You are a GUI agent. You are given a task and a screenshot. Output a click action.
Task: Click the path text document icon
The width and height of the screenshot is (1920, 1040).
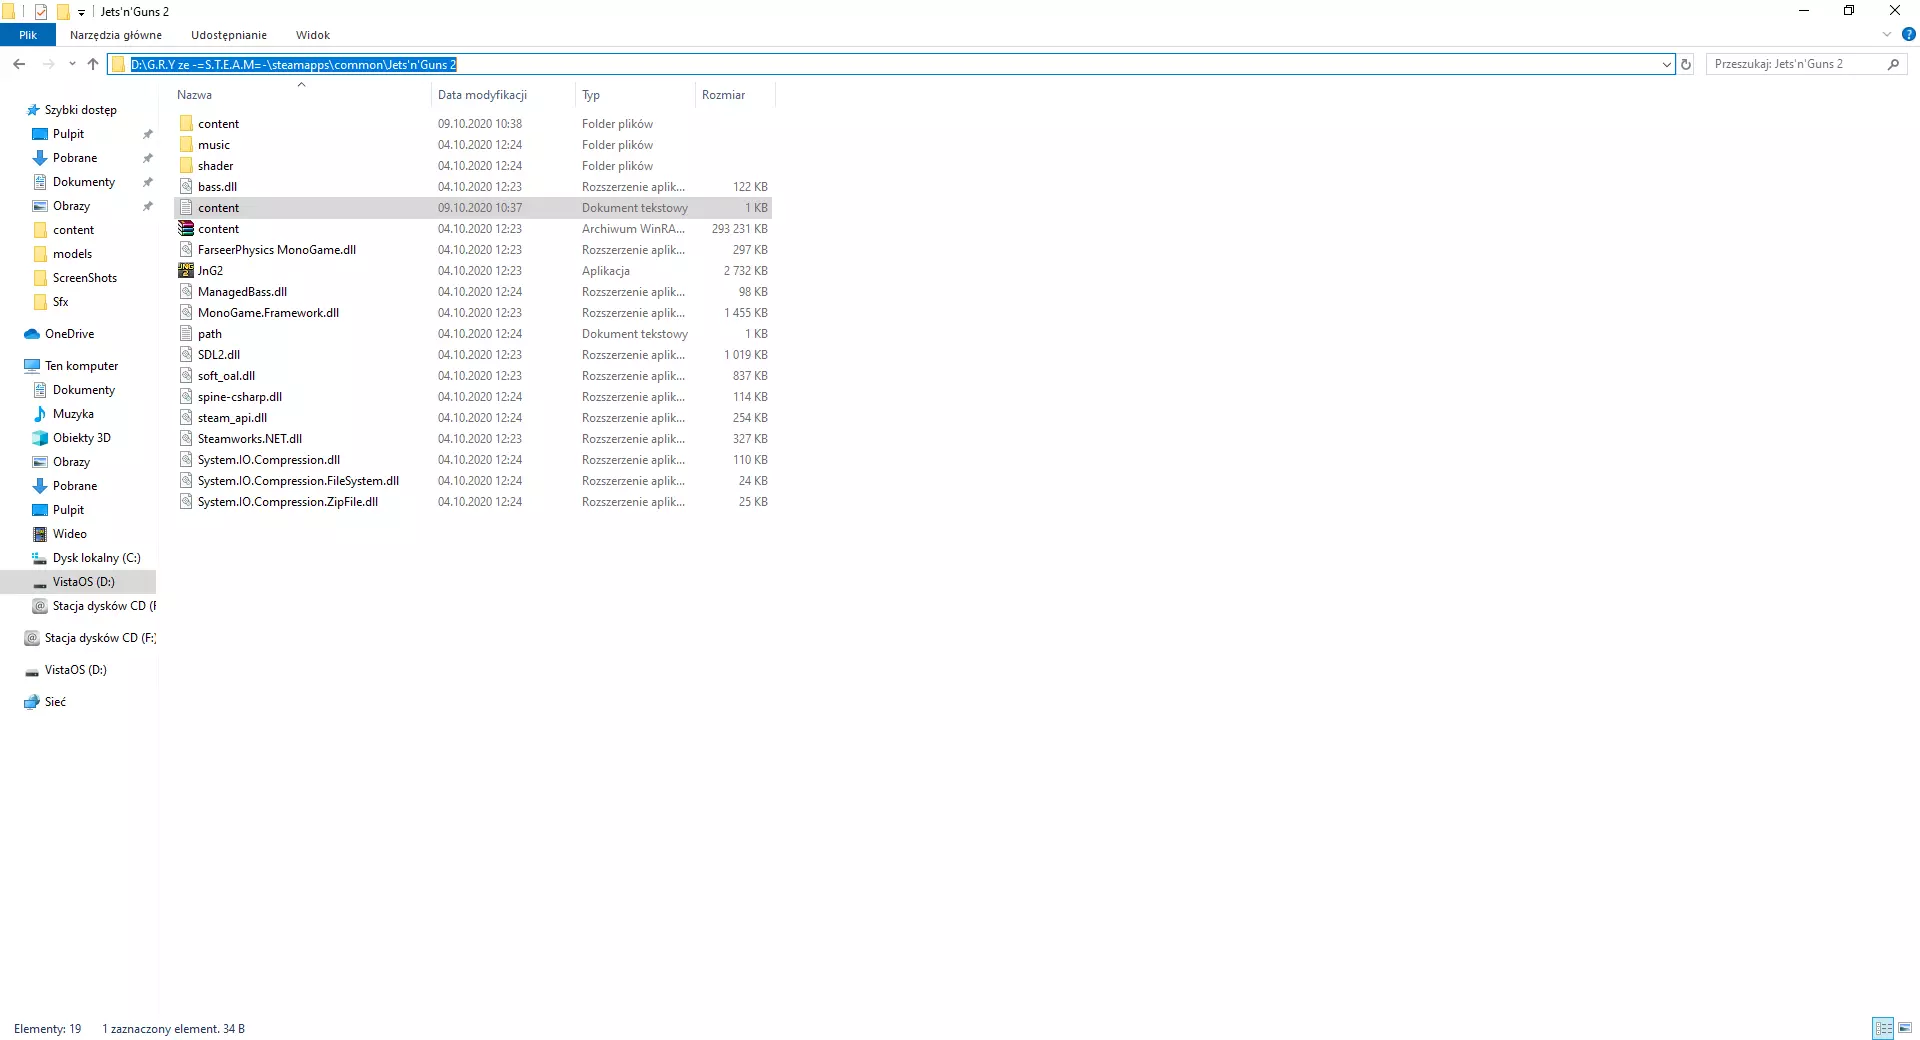click(x=186, y=333)
